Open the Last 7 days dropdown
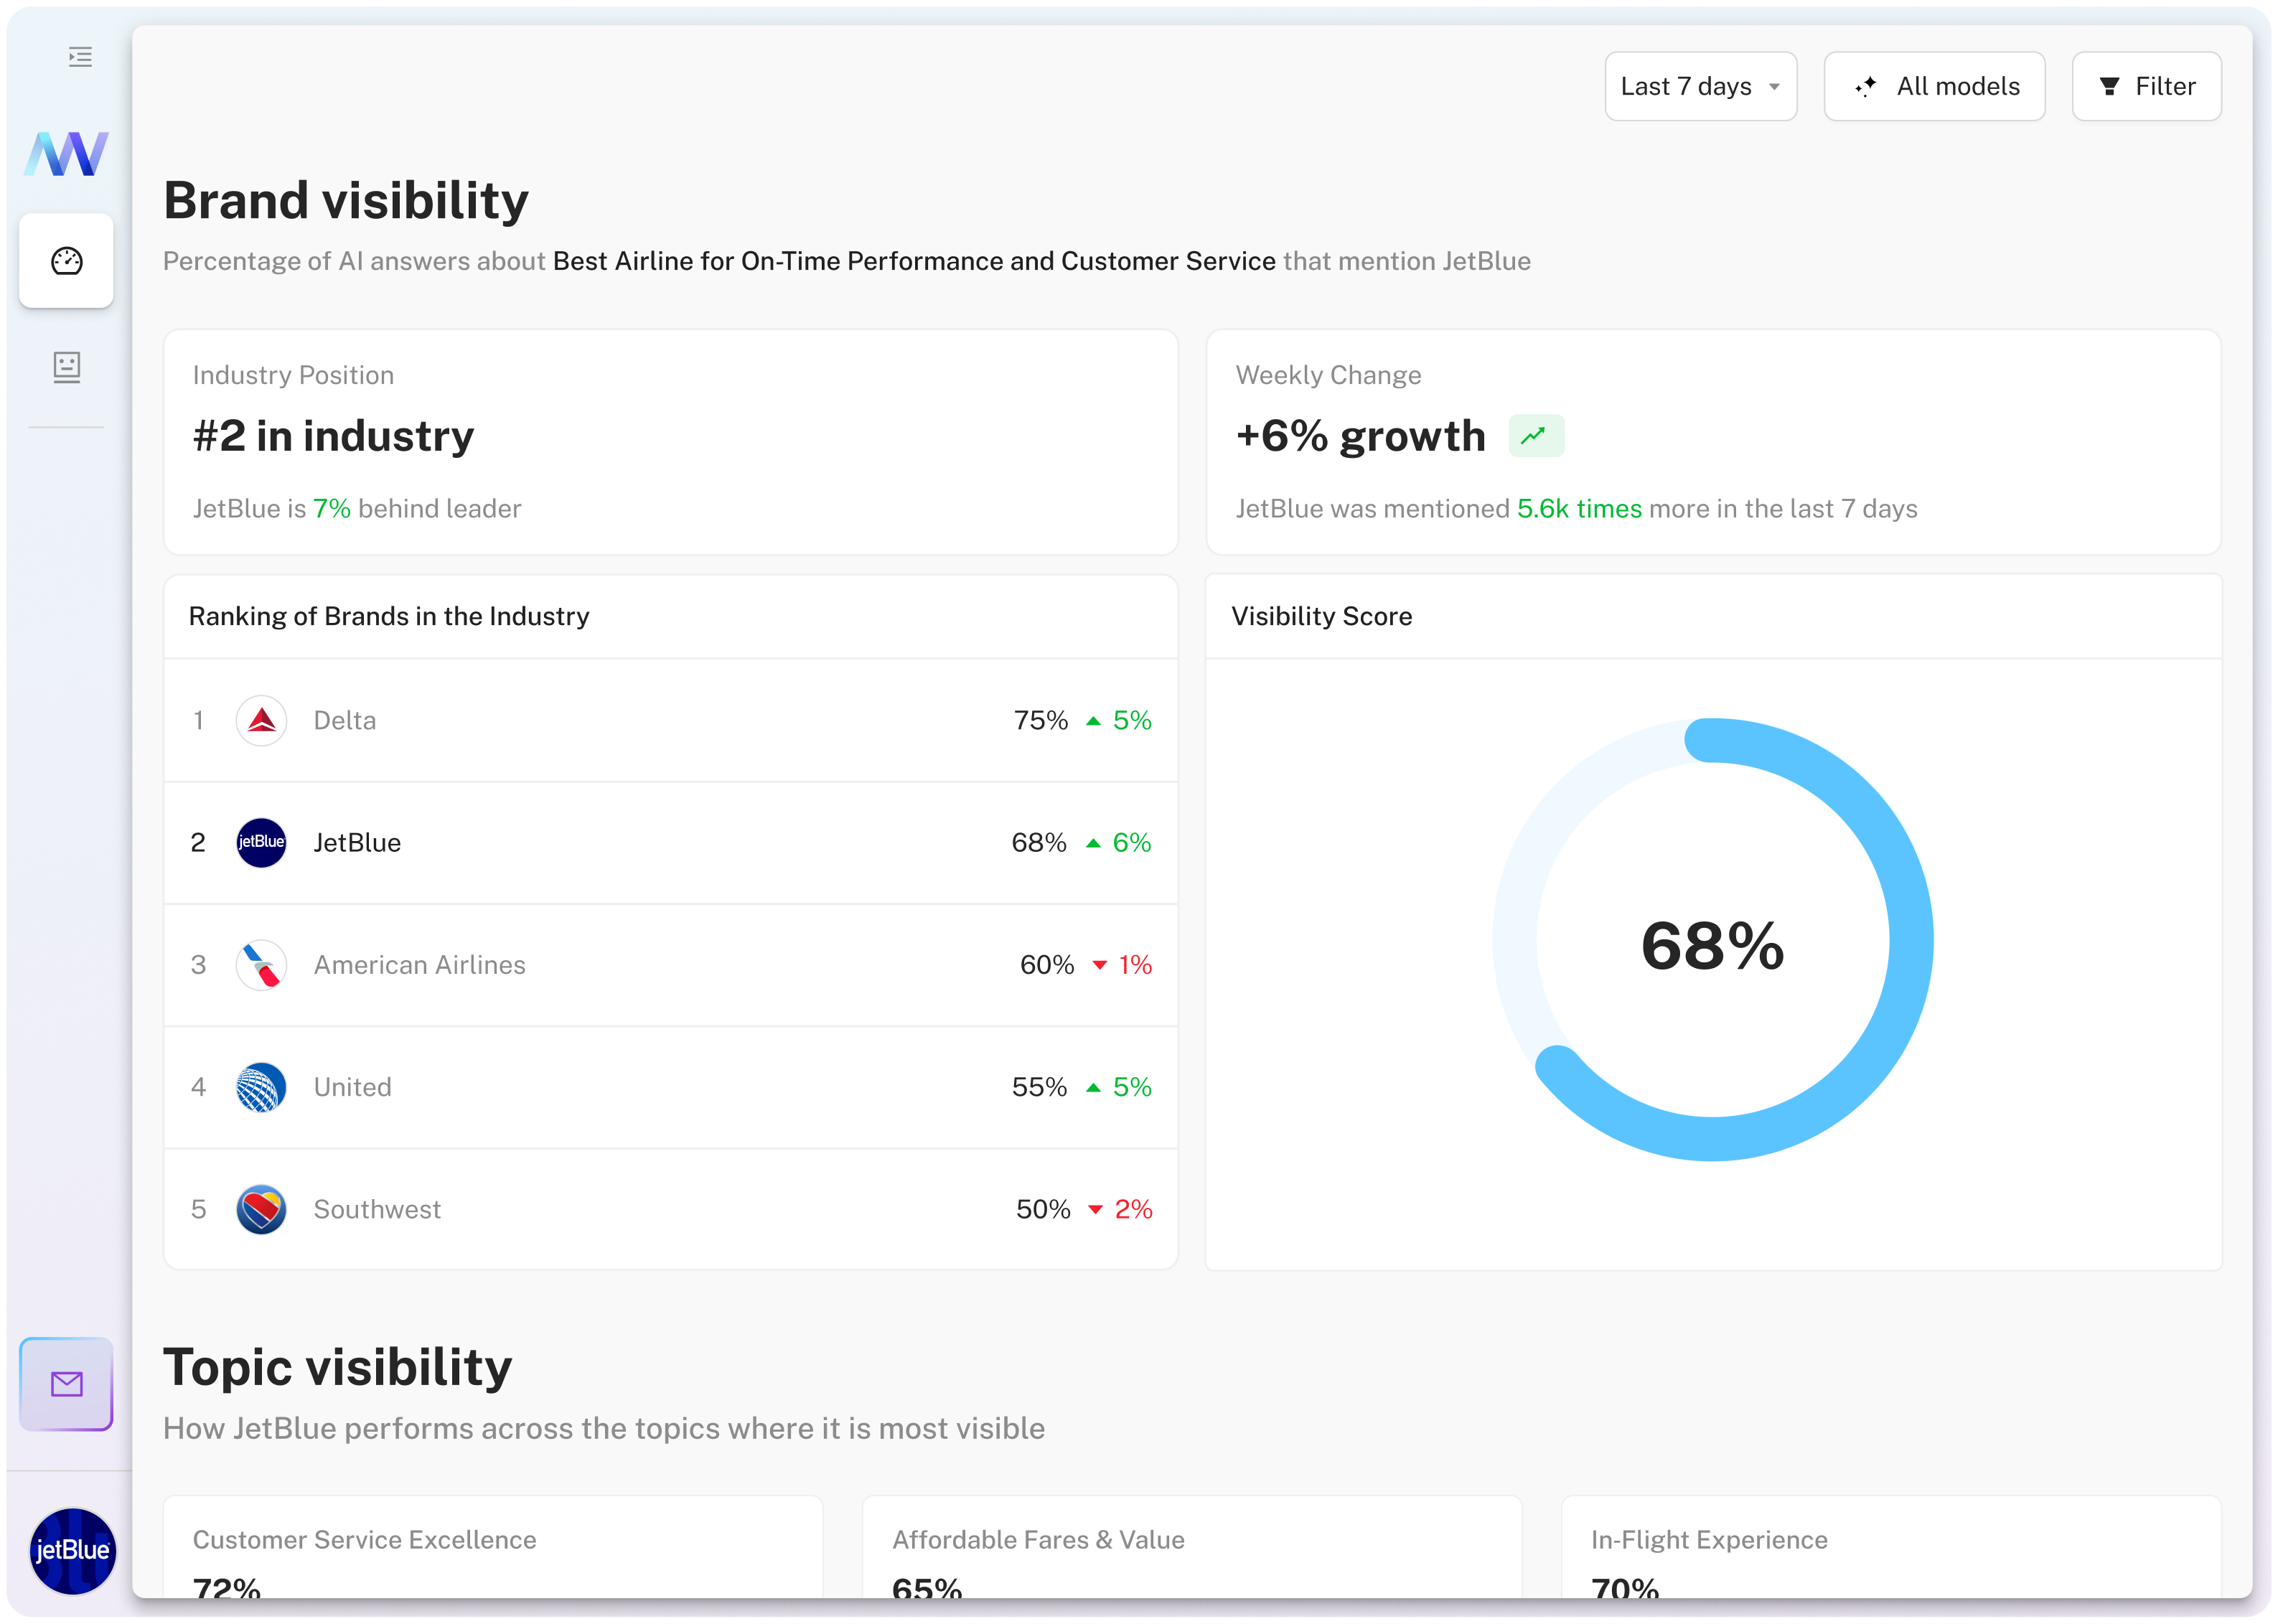 tap(1700, 87)
